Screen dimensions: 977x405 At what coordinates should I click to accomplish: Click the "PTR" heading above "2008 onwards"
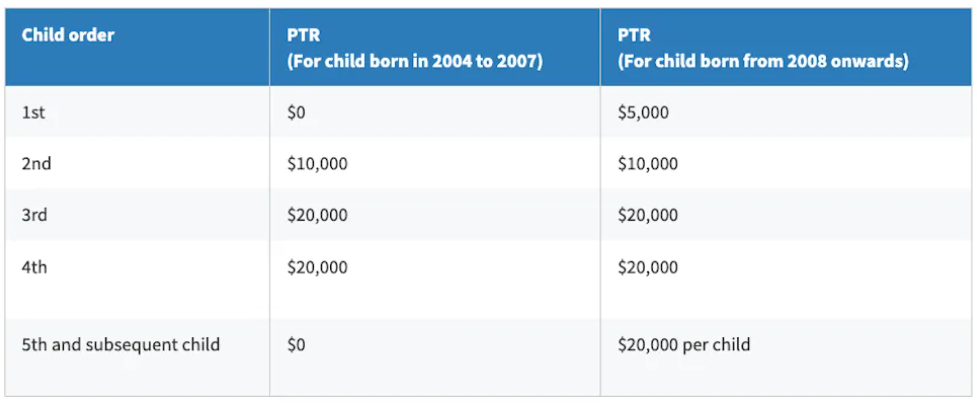tap(635, 35)
